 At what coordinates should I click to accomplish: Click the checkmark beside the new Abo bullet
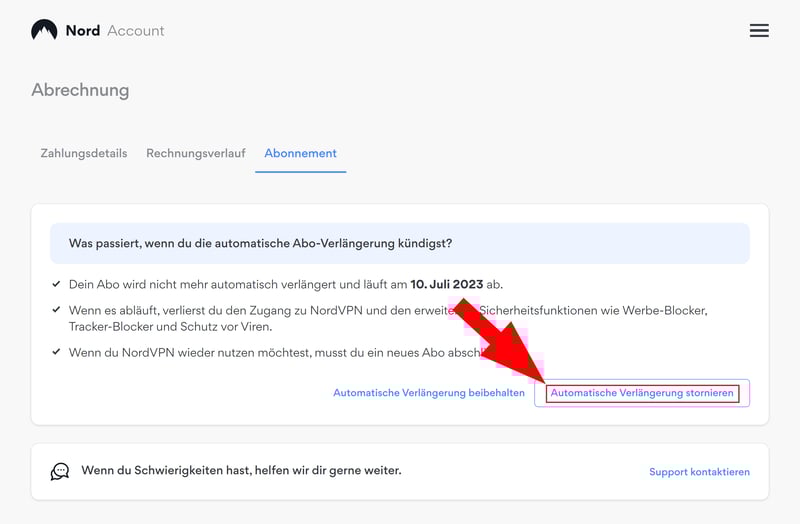(57, 352)
